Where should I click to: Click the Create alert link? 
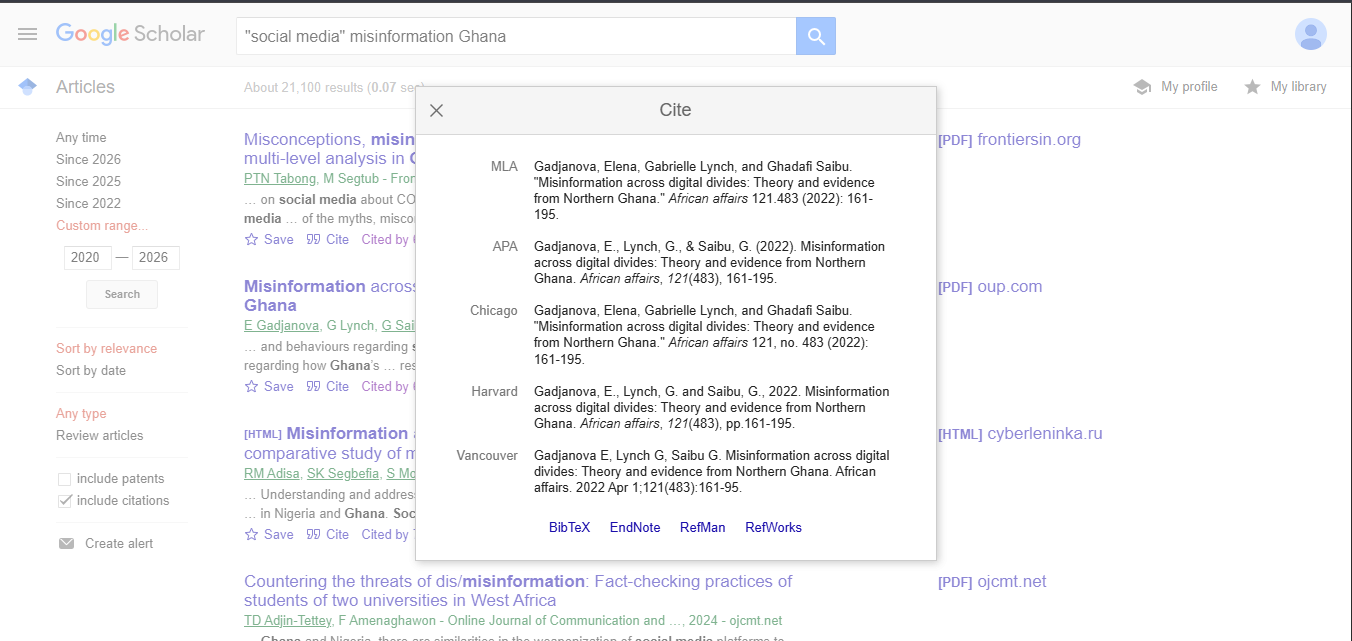click(119, 544)
